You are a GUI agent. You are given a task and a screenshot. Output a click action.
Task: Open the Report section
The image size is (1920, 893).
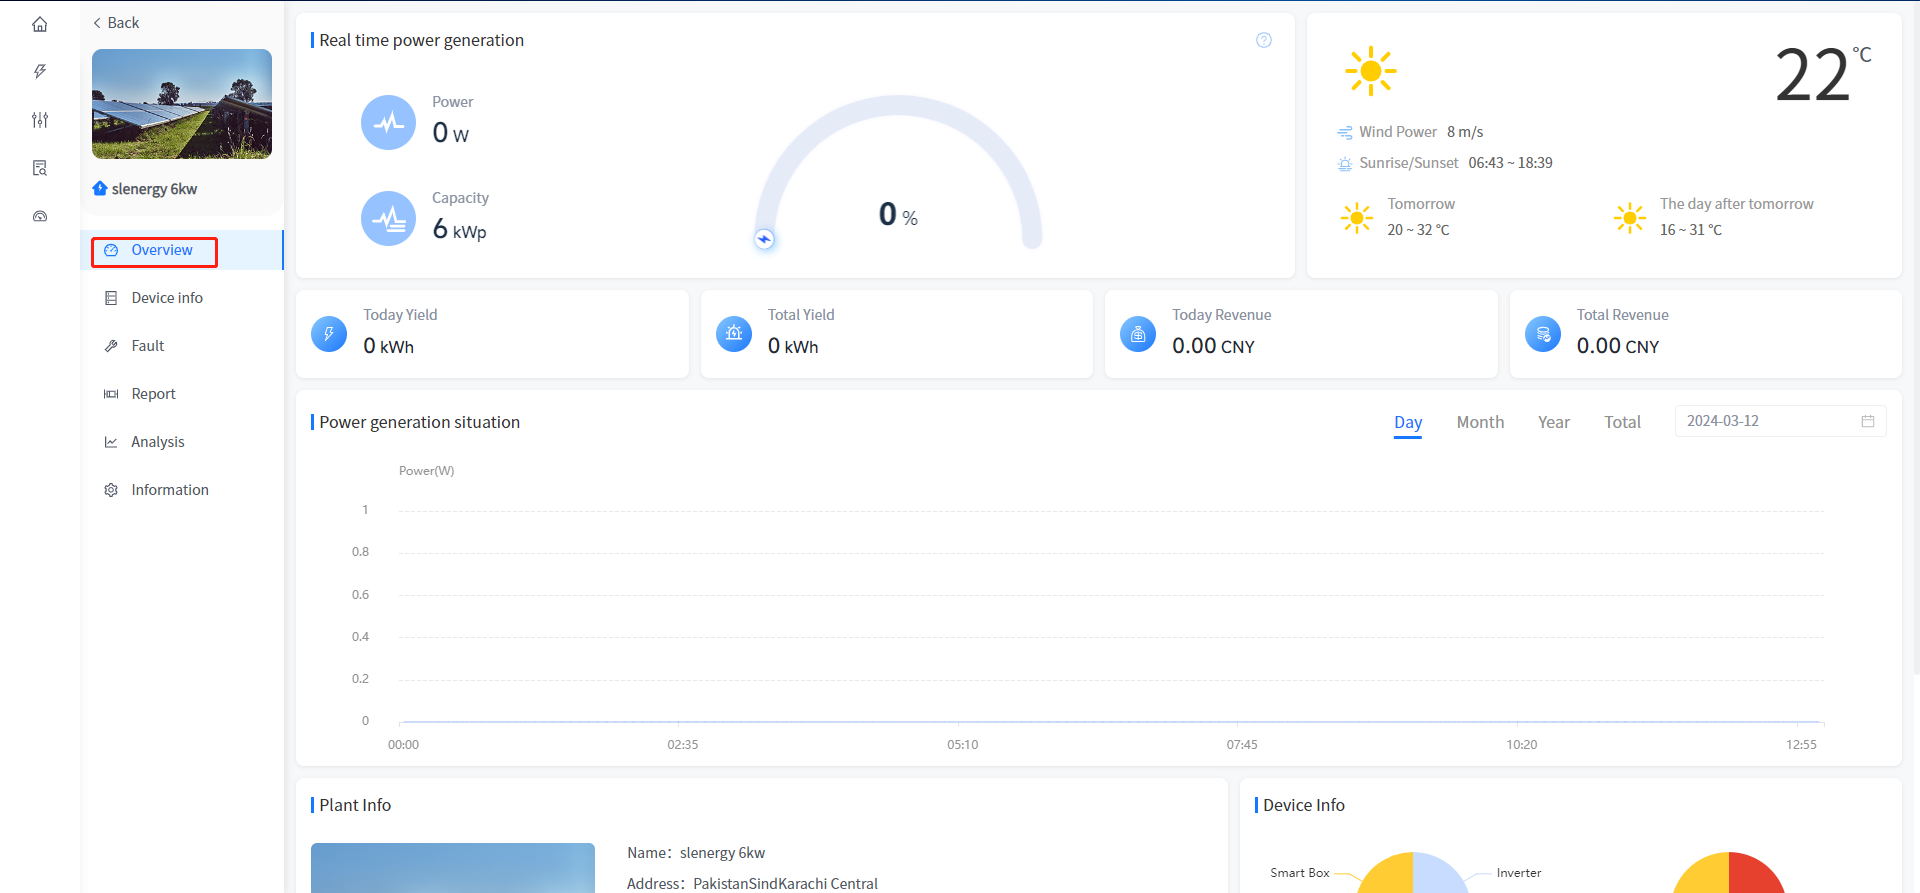[153, 394]
